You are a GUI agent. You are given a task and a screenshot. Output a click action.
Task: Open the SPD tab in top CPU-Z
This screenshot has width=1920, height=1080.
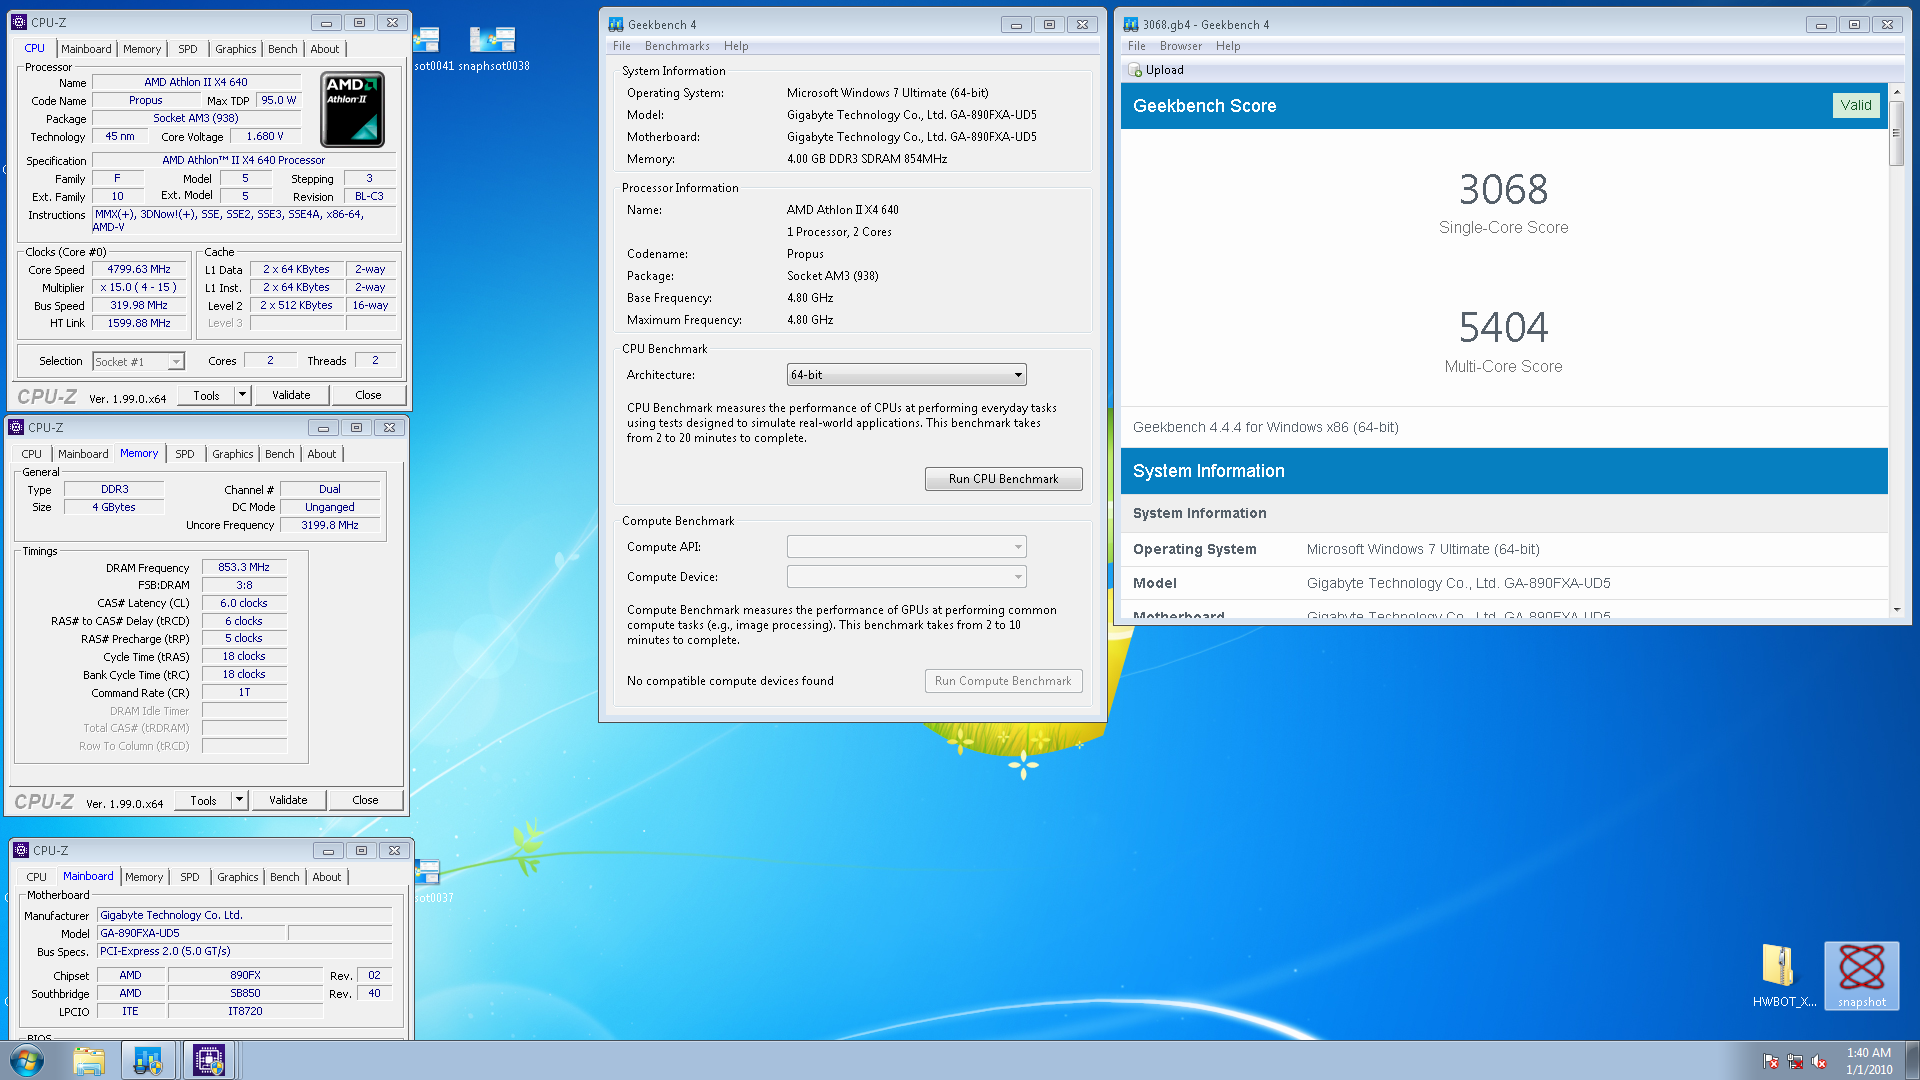[x=187, y=49]
